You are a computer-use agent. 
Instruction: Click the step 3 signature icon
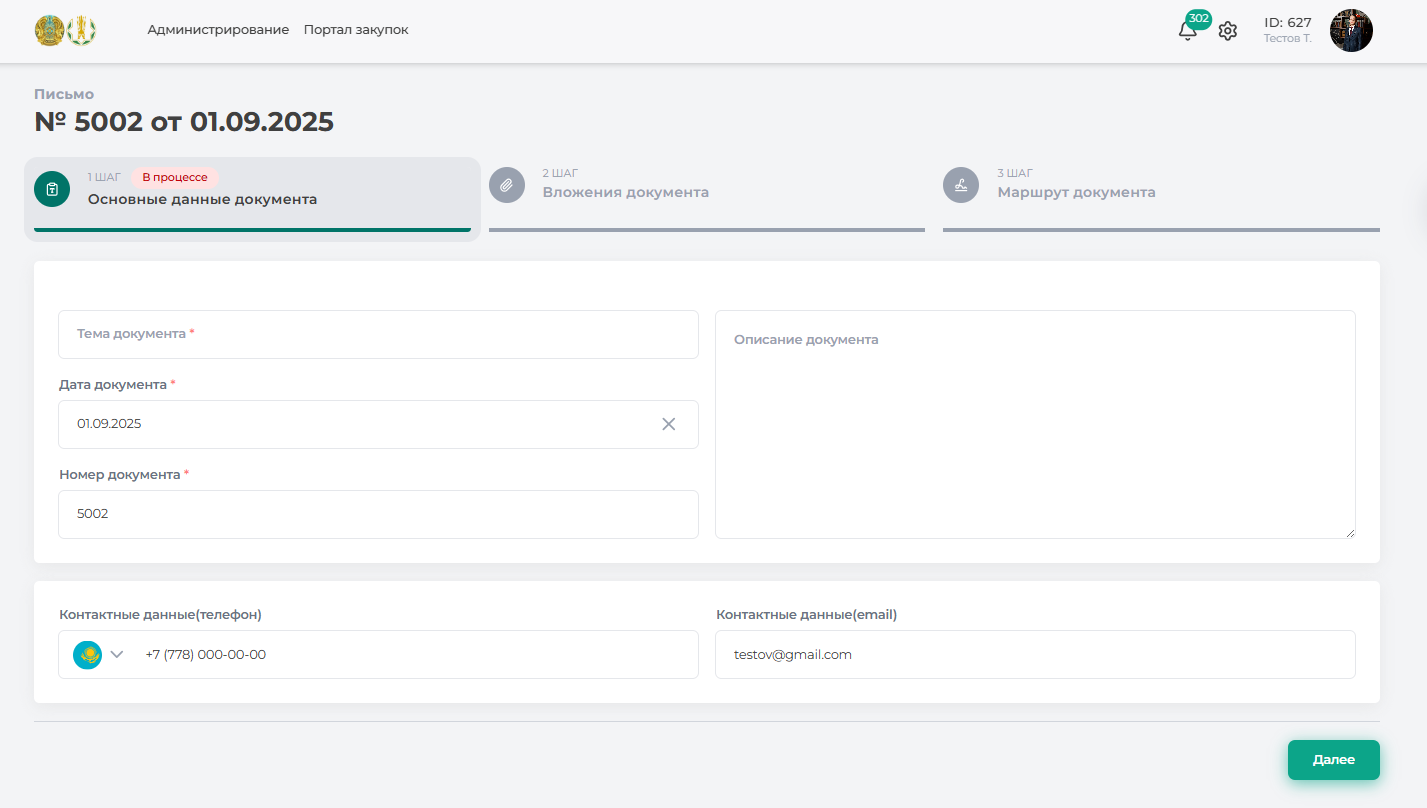click(961, 185)
